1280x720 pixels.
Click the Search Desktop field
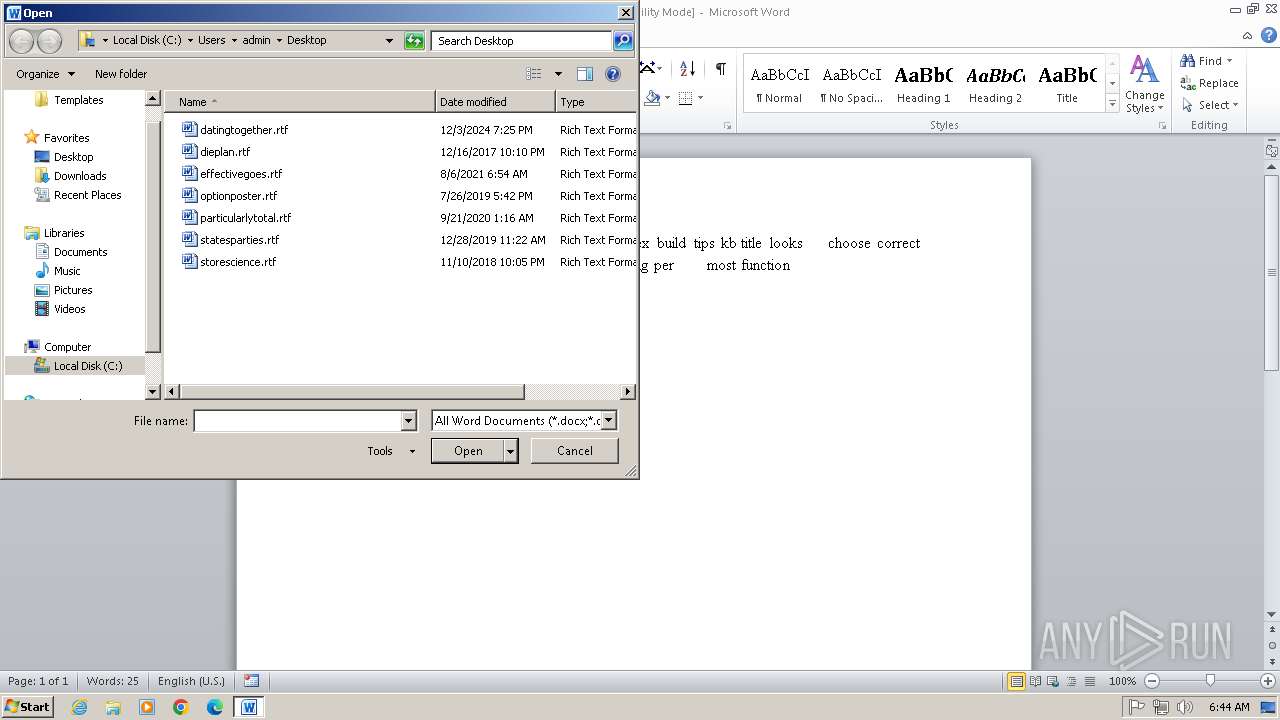tap(522, 41)
